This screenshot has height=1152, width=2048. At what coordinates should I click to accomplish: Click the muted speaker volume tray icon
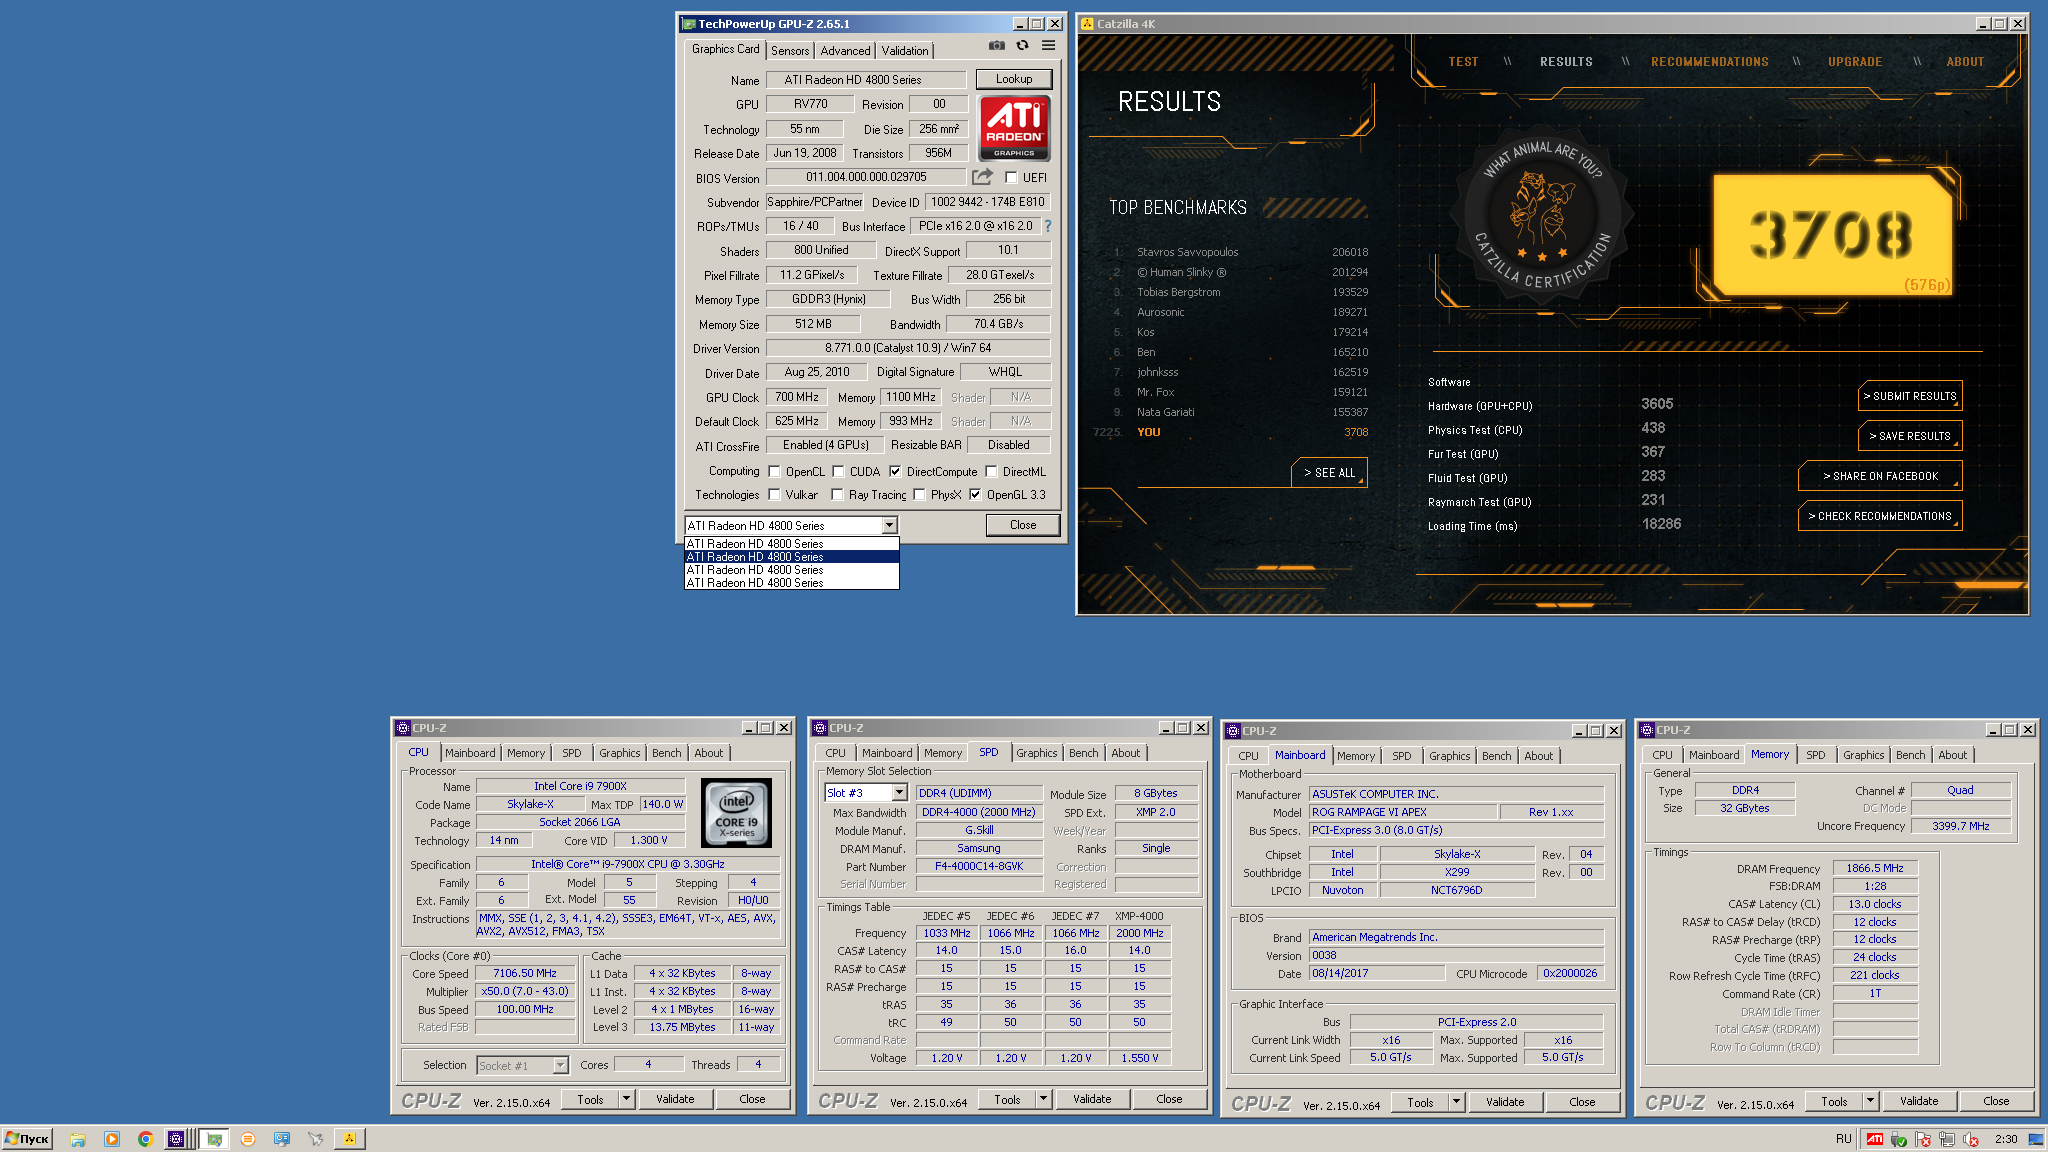[x=1970, y=1139]
